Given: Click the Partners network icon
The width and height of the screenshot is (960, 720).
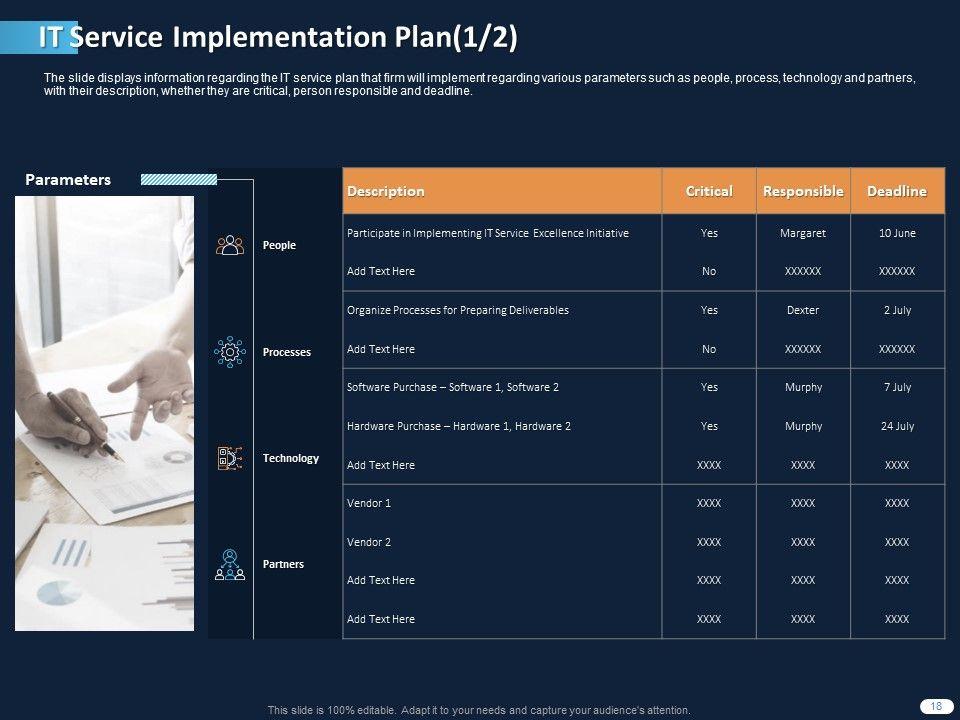Looking at the screenshot, I should pyautogui.click(x=230, y=565).
